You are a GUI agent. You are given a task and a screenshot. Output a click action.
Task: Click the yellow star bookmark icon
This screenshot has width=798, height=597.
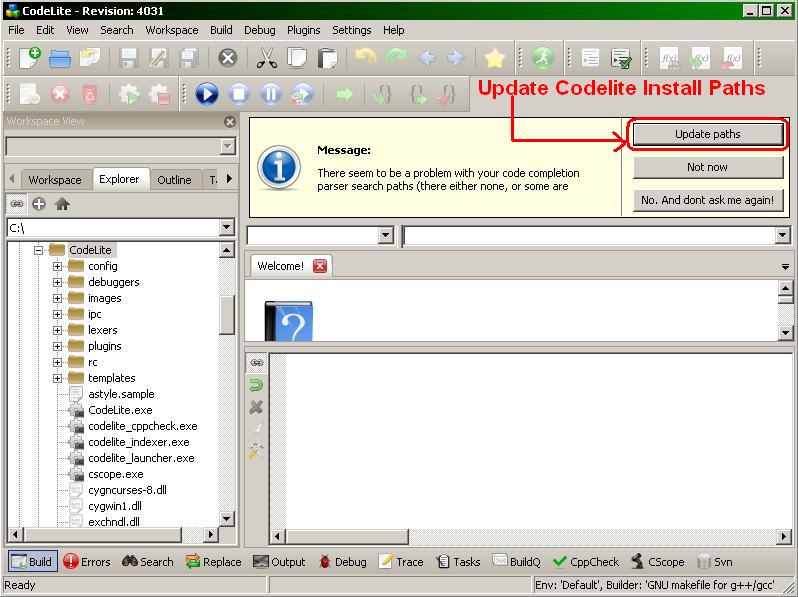tap(494, 59)
